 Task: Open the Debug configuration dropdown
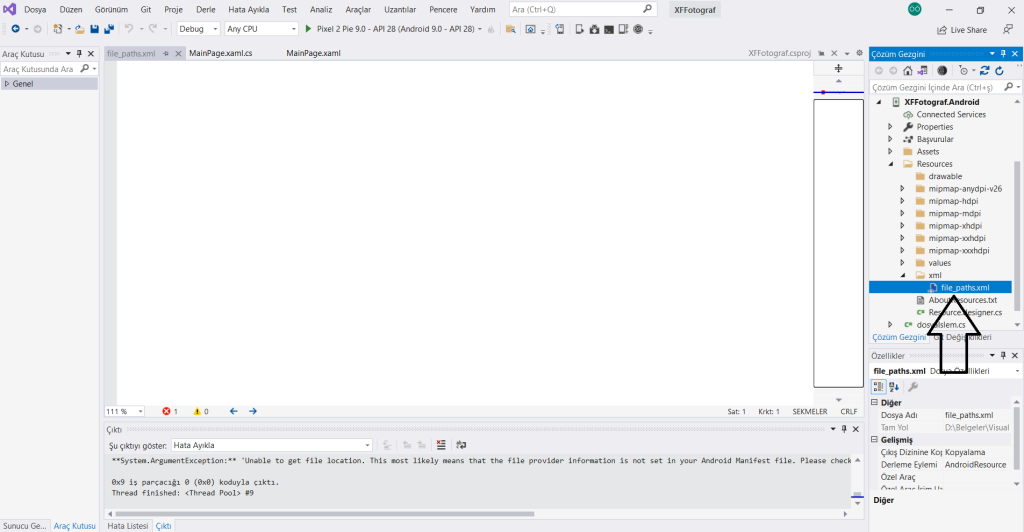tap(198, 29)
